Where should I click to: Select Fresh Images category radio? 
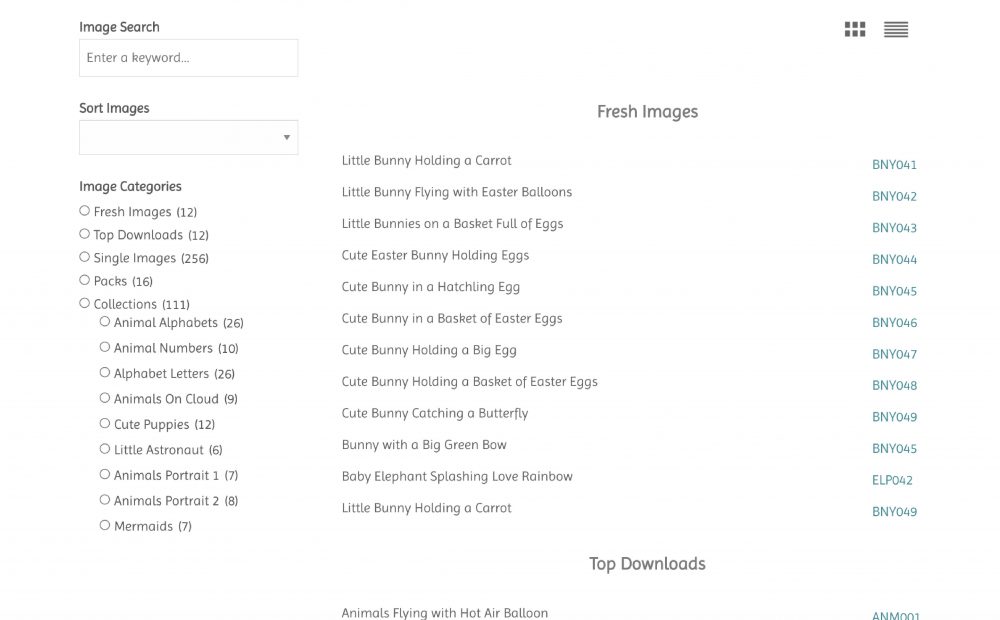point(84,210)
